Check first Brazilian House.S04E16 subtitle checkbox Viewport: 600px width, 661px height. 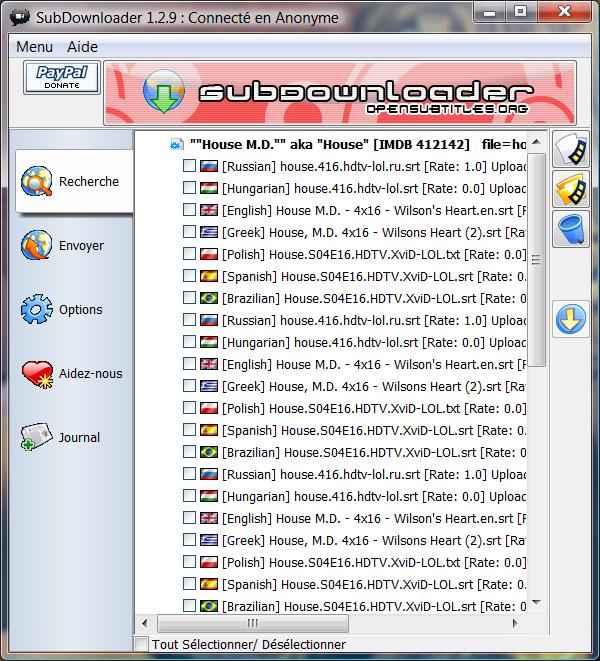pos(189,298)
